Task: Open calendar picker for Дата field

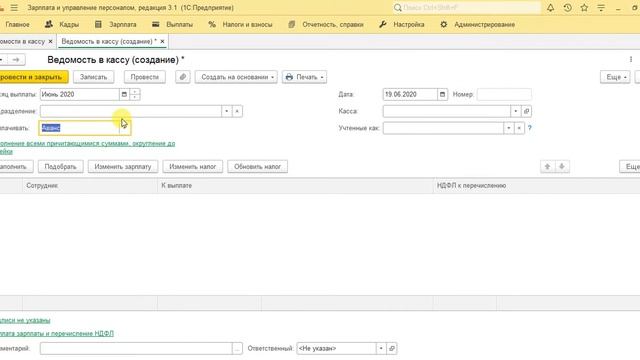Action: (x=442, y=94)
